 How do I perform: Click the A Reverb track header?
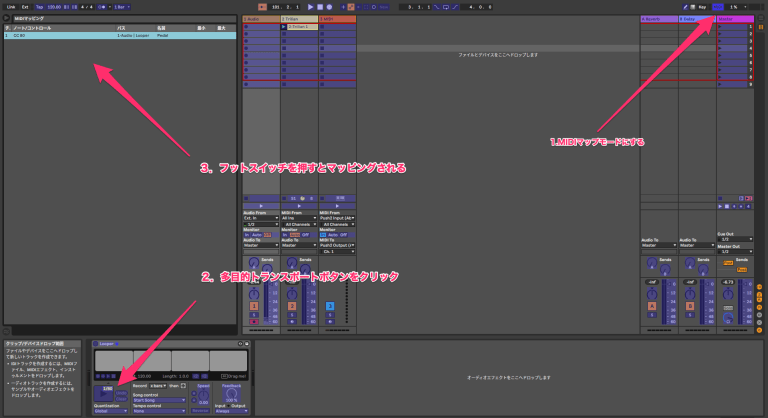(x=657, y=19)
